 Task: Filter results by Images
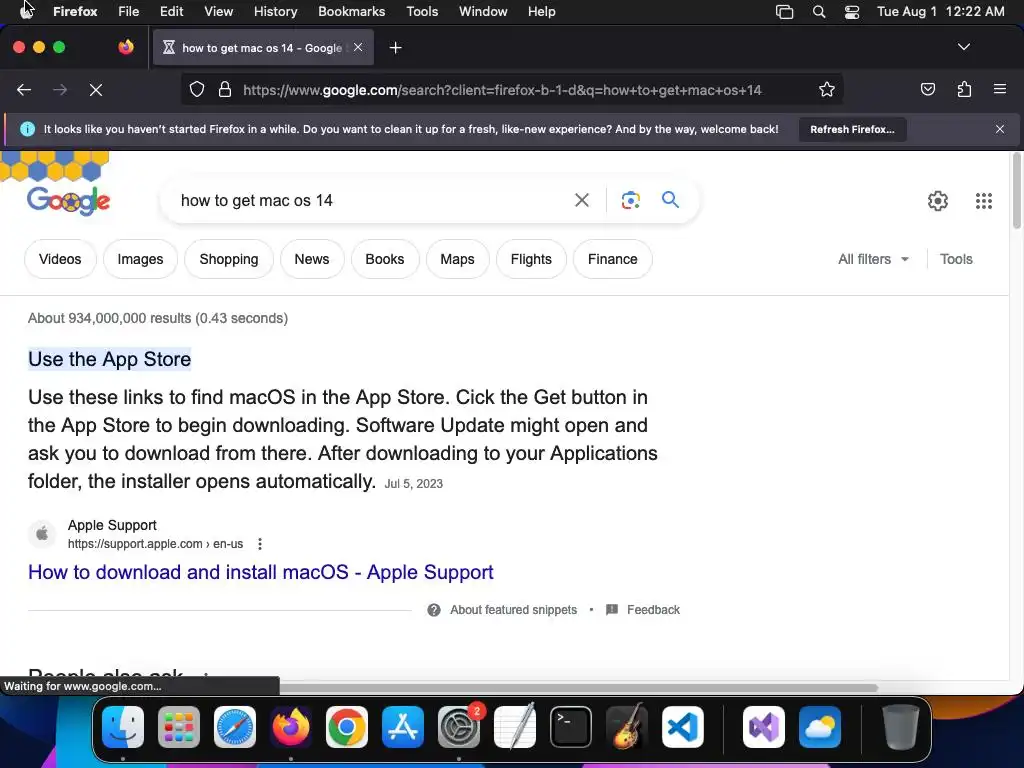point(140,259)
